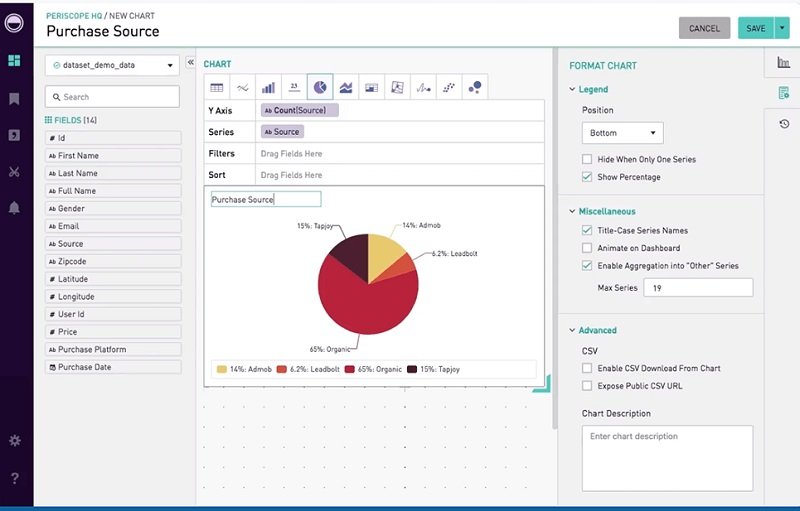Focus the fields Search box
The width and height of the screenshot is (800, 511).
(x=112, y=97)
